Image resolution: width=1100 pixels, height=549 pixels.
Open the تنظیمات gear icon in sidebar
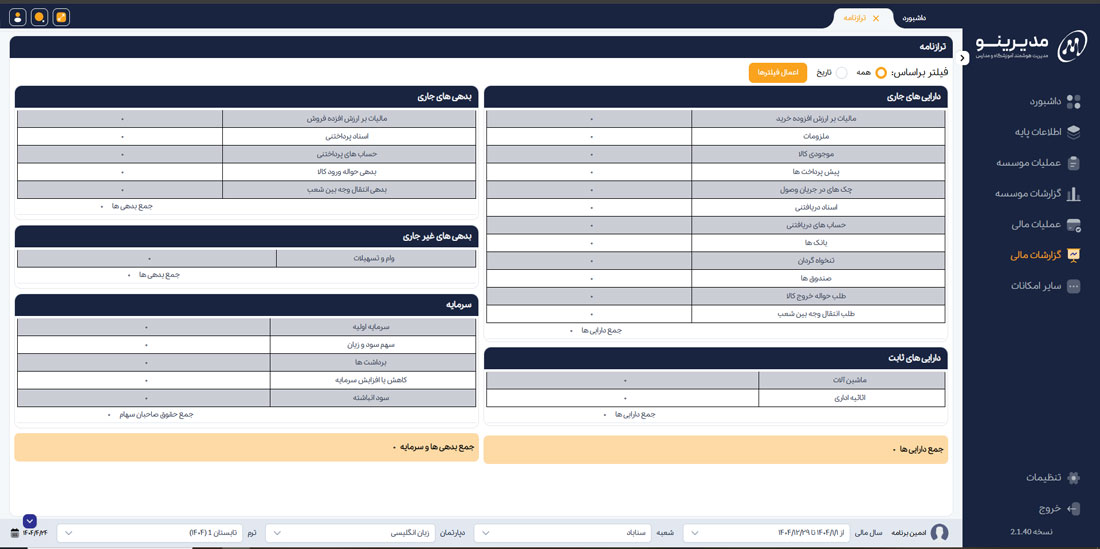pyautogui.click(x=1073, y=478)
